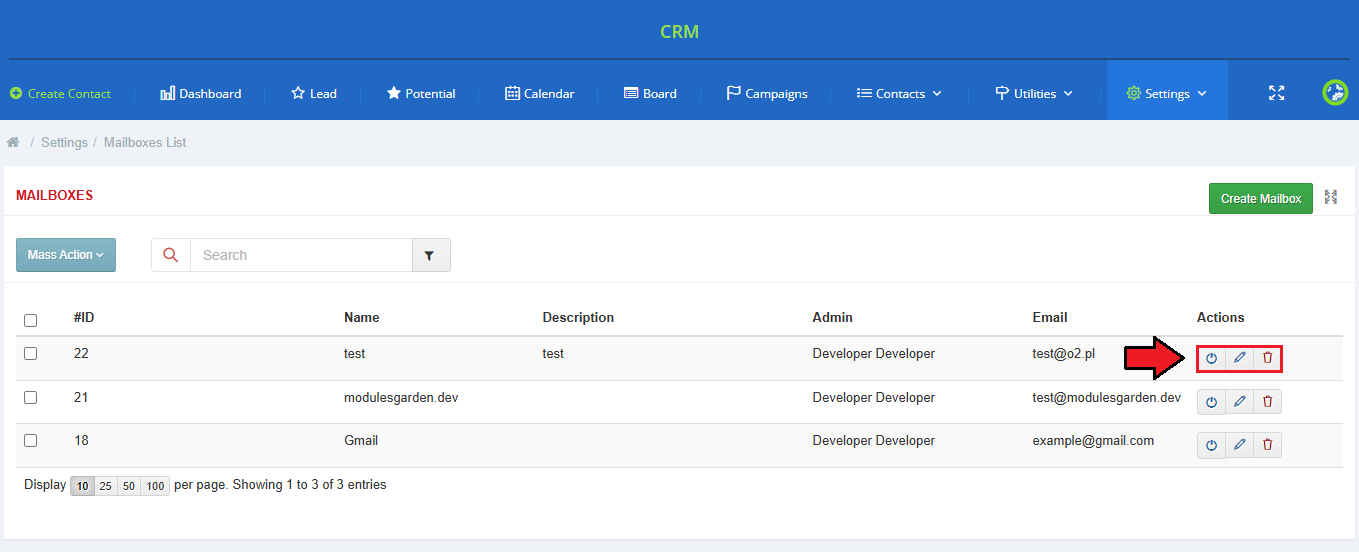The image size is (1359, 552).
Task: Sort by the Description column header
Action: [578, 317]
